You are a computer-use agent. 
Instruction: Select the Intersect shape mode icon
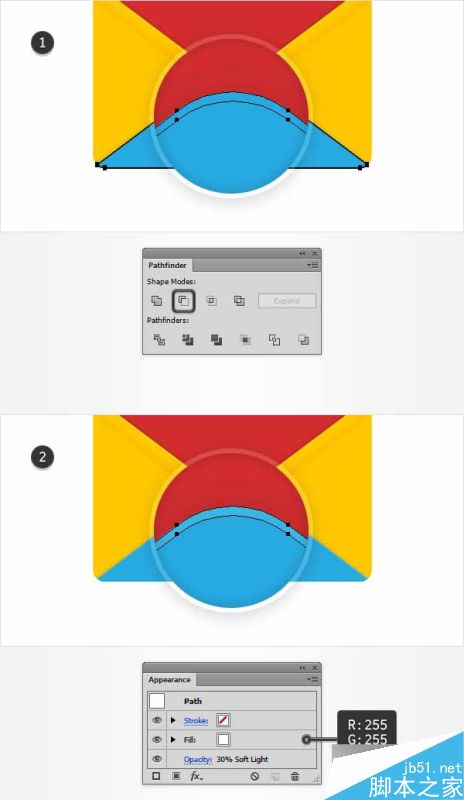point(211,301)
